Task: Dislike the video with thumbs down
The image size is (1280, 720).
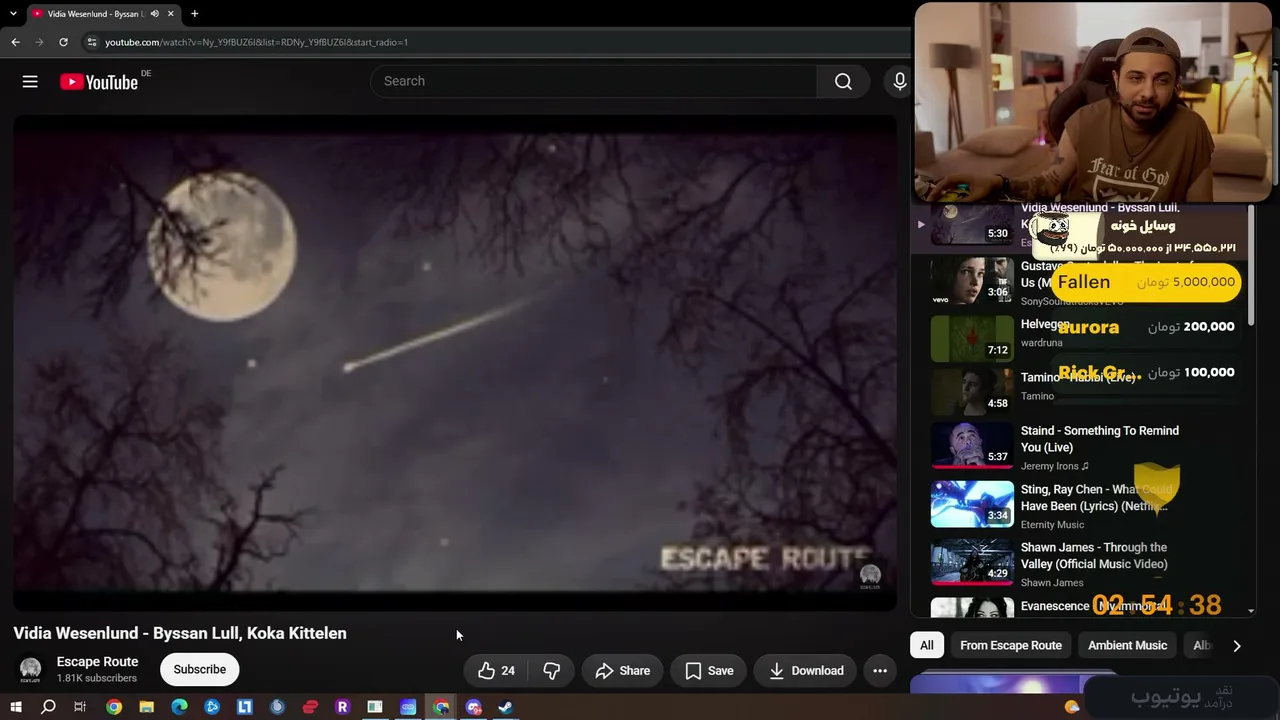Action: pos(551,671)
